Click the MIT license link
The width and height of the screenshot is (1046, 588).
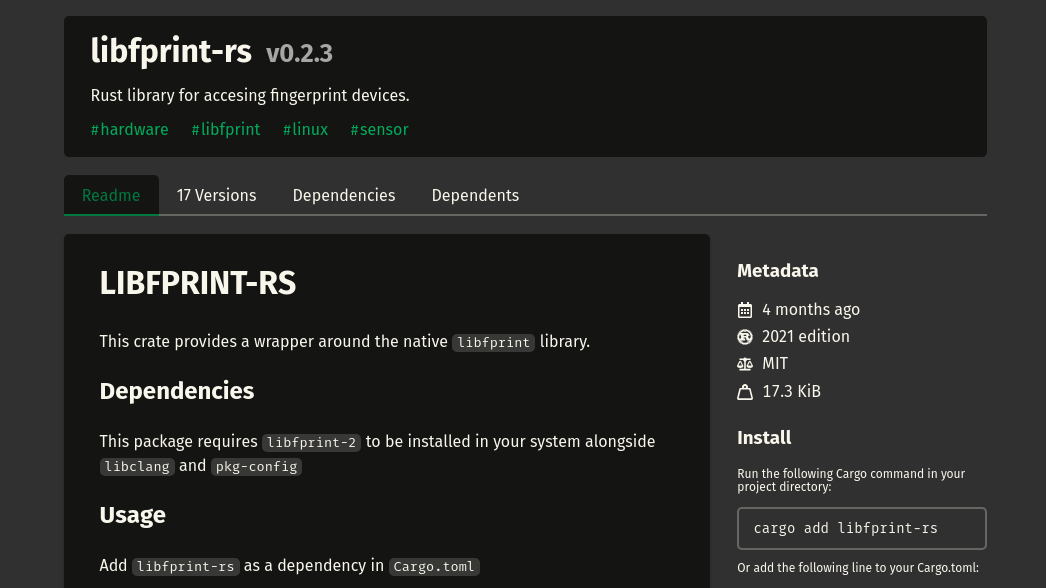[x=775, y=364]
